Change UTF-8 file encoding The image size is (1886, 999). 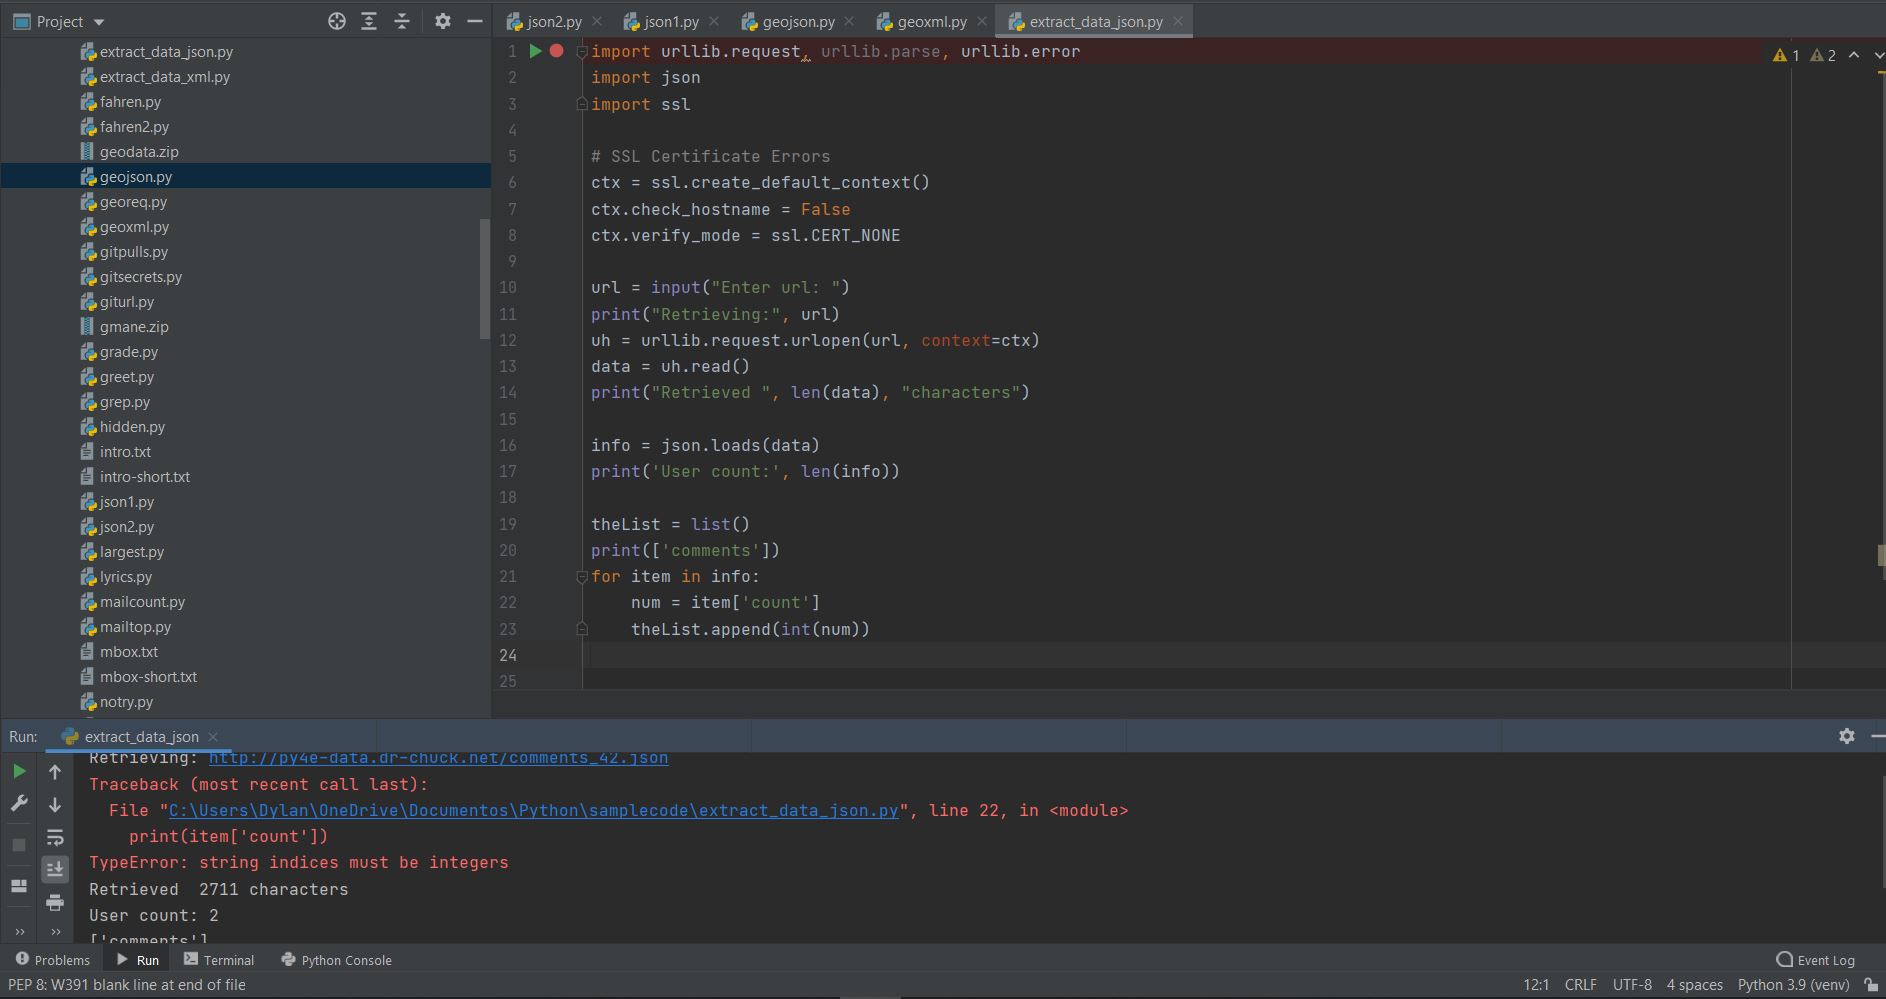1632,985
